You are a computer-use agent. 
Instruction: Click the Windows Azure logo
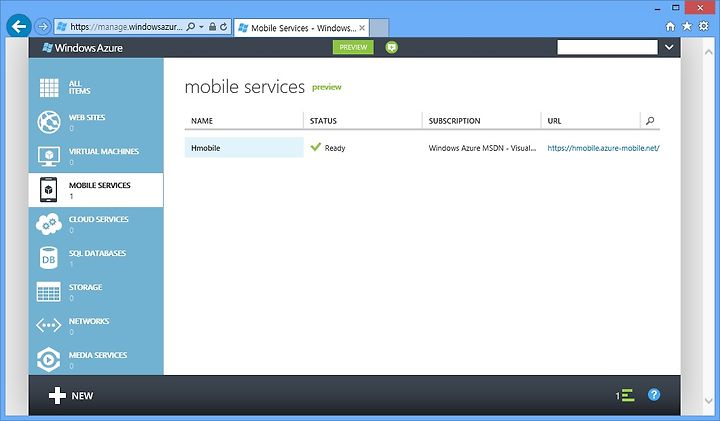click(x=83, y=48)
